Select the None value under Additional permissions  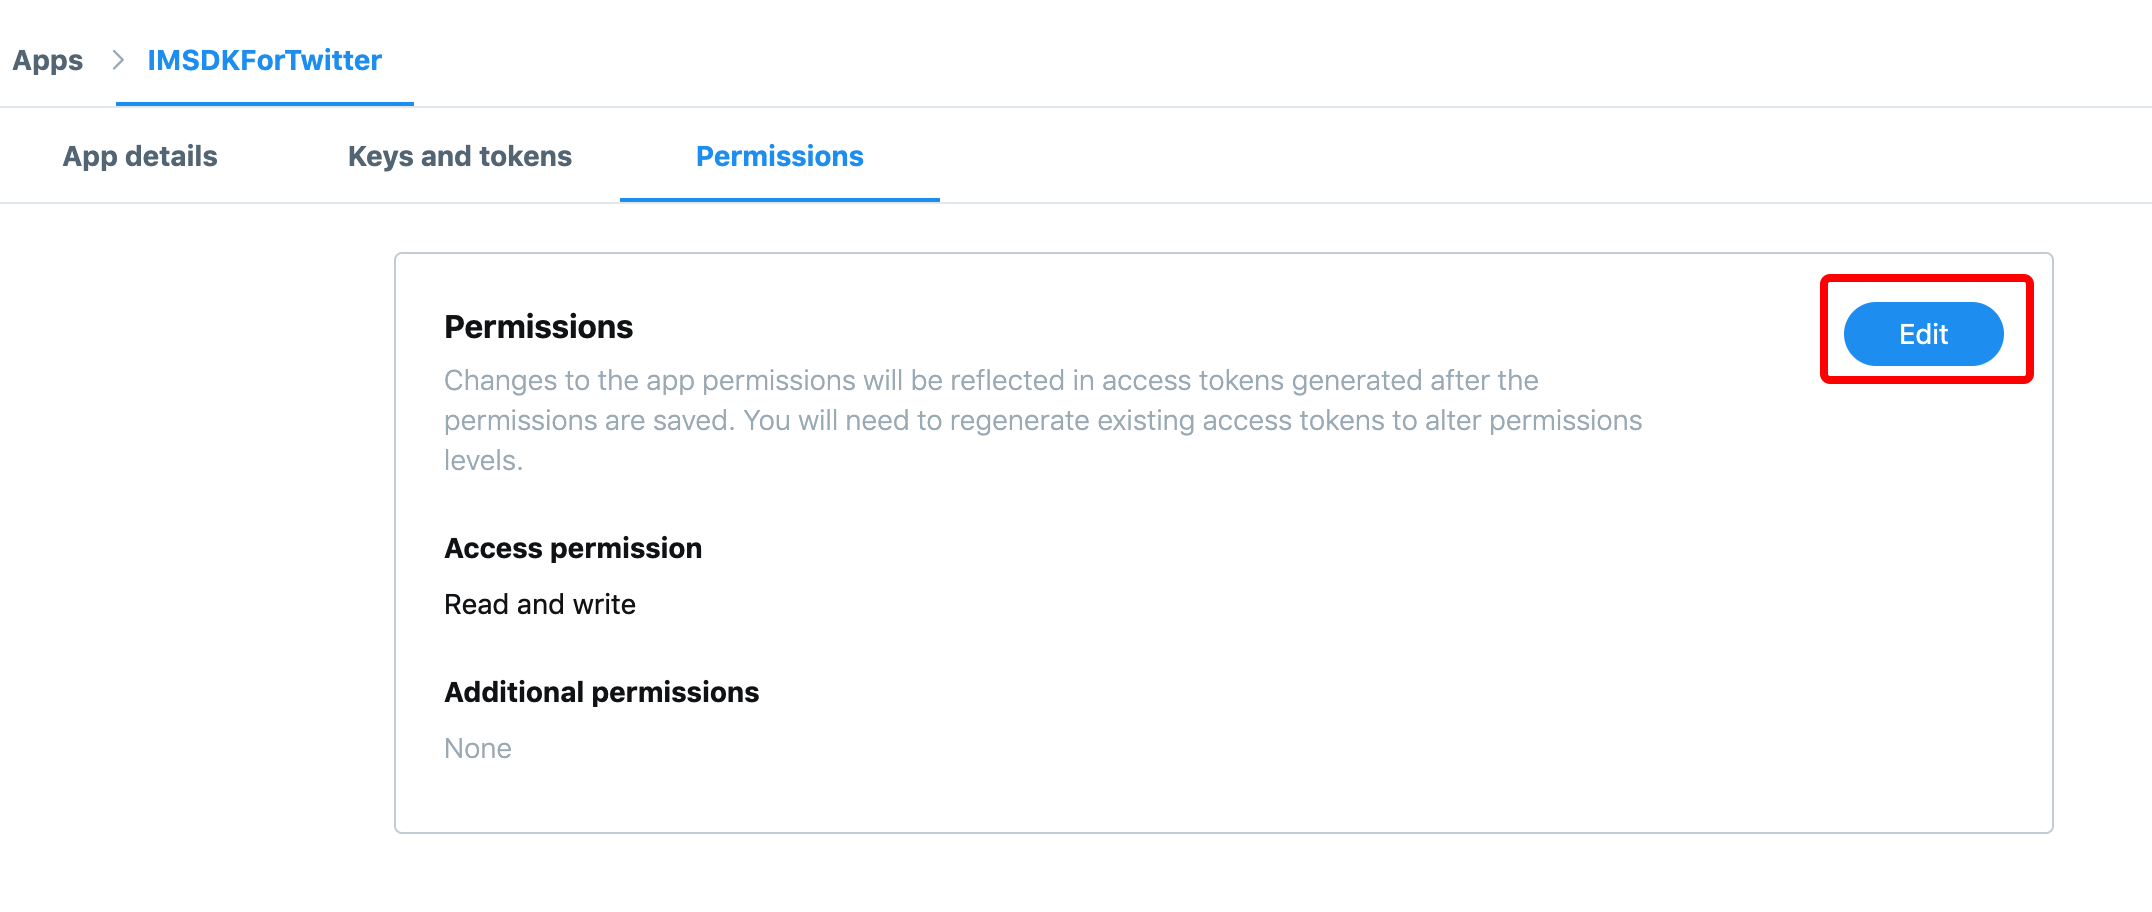pos(477,747)
